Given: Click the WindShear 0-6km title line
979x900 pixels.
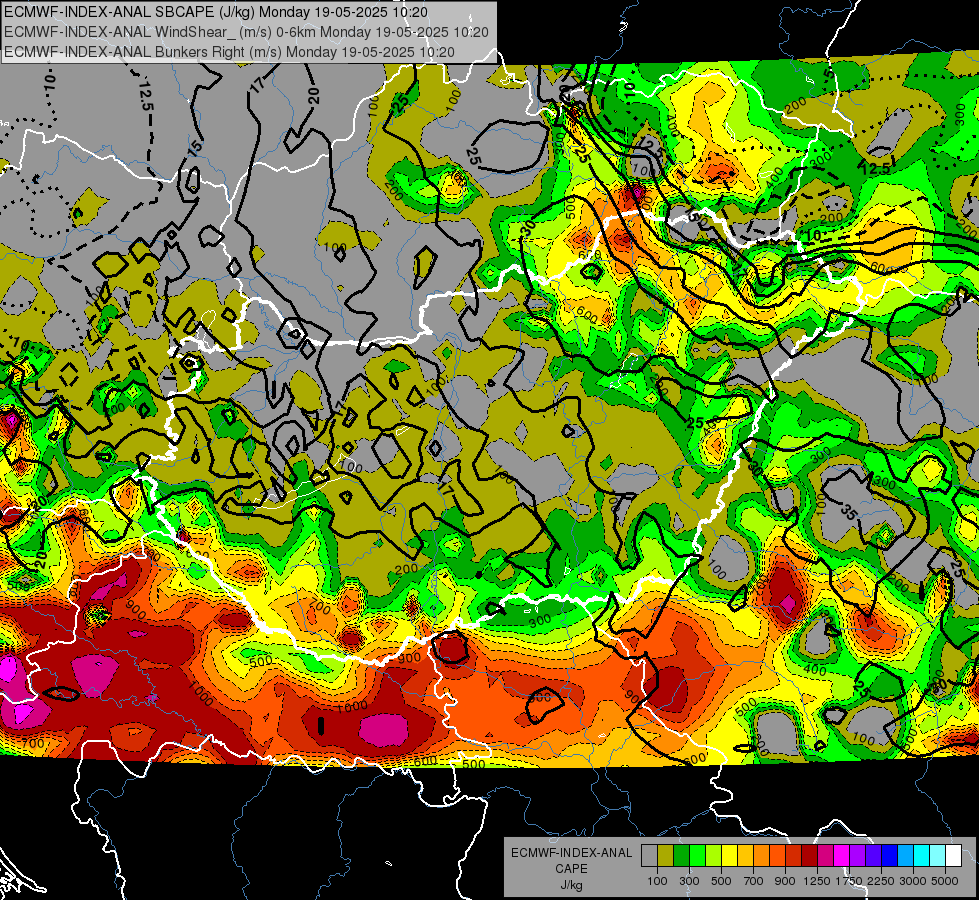Looking at the screenshot, I should point(246,32).
